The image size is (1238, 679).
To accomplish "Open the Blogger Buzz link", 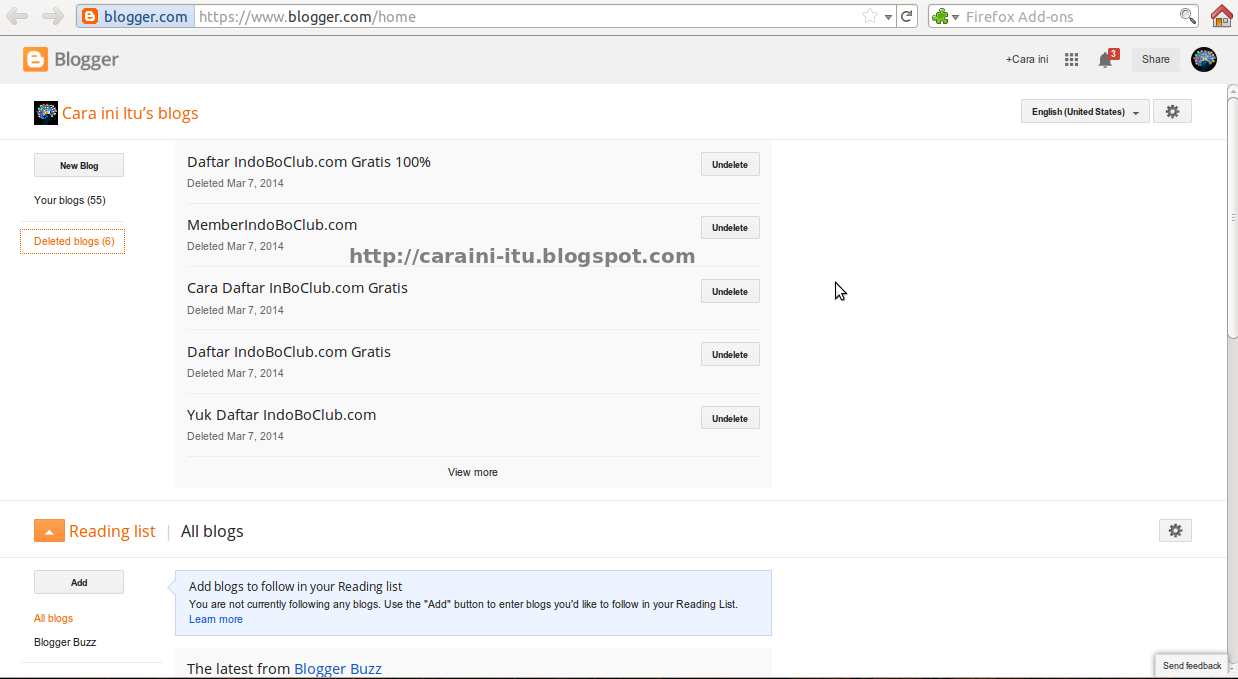I will pos(338,668).
